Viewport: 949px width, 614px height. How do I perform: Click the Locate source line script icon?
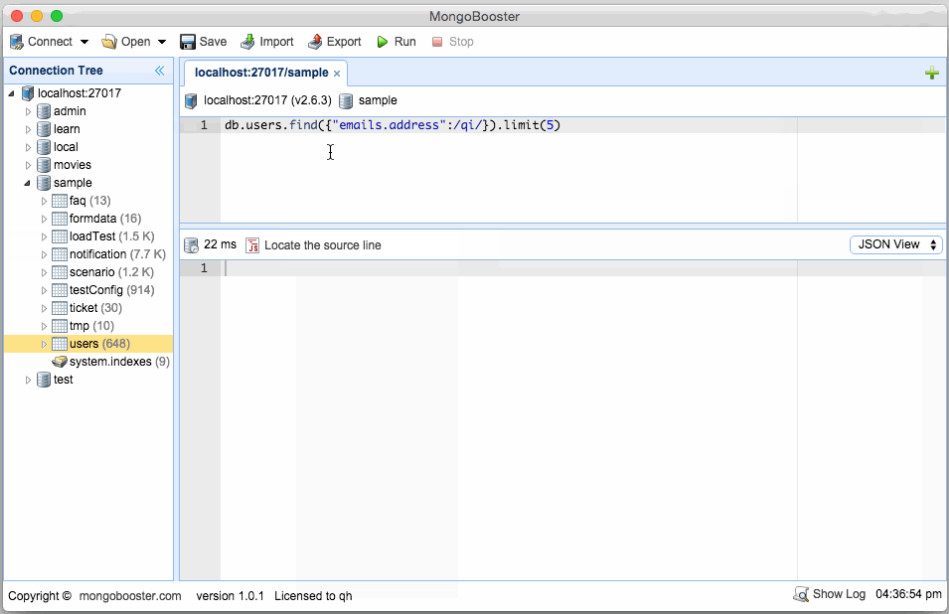pyautogui.click(x=252, y=245)
